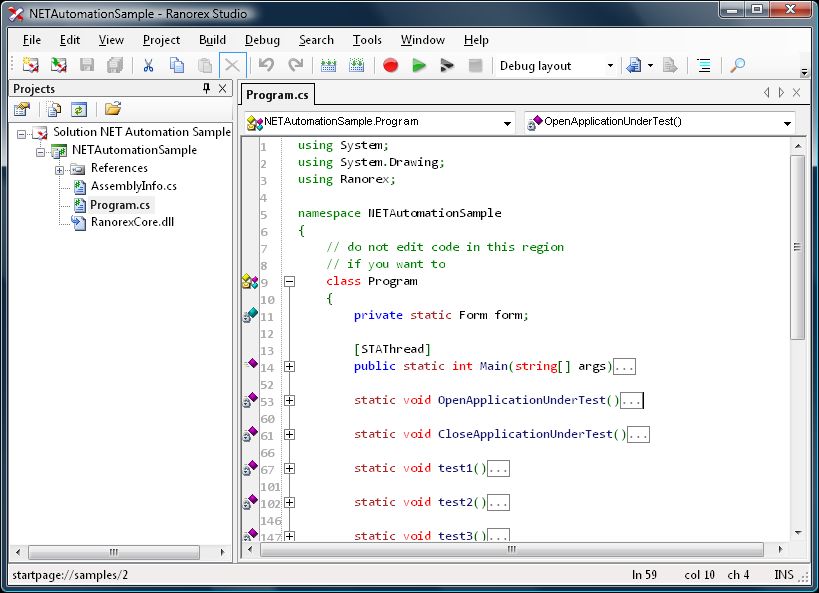The height and width of the screenshot is (593, 819).
Task: Expand the References folder node
Action: [x=60, y=170]
